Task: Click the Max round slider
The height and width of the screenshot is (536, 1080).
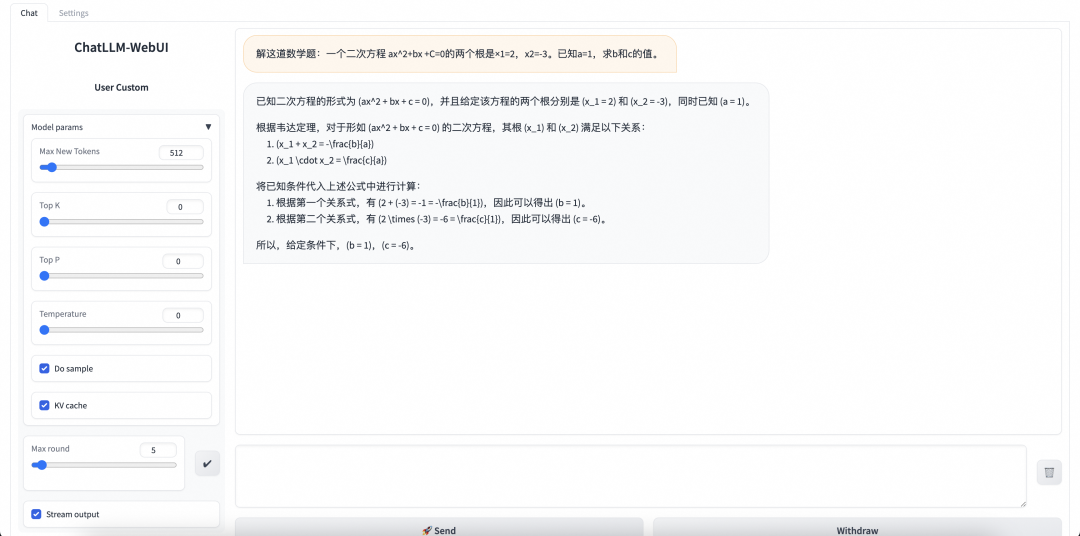Action: [104, 465]
